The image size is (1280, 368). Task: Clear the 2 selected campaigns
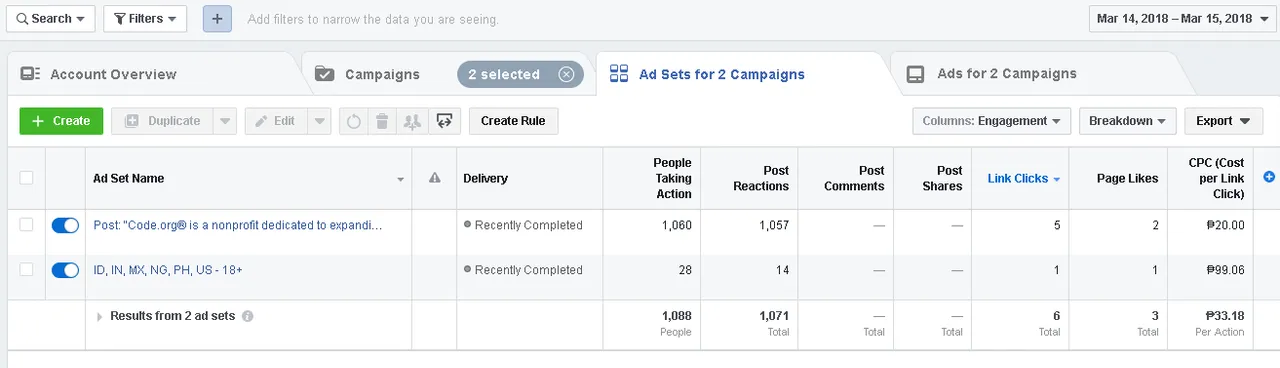point(566,74)
